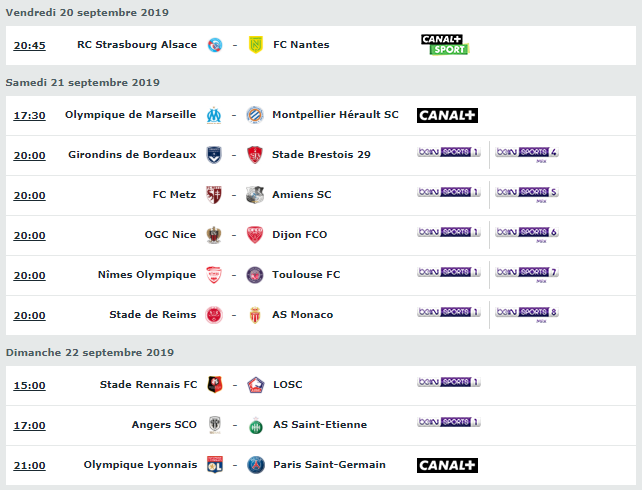The width and height of the screenshot is (642, 490).
Task: Click the FC Nantes yellow crest
Action: click(255, 45)
